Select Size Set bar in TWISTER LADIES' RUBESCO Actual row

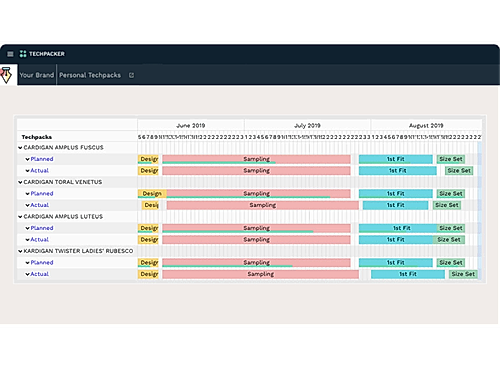tap(463, 274)
